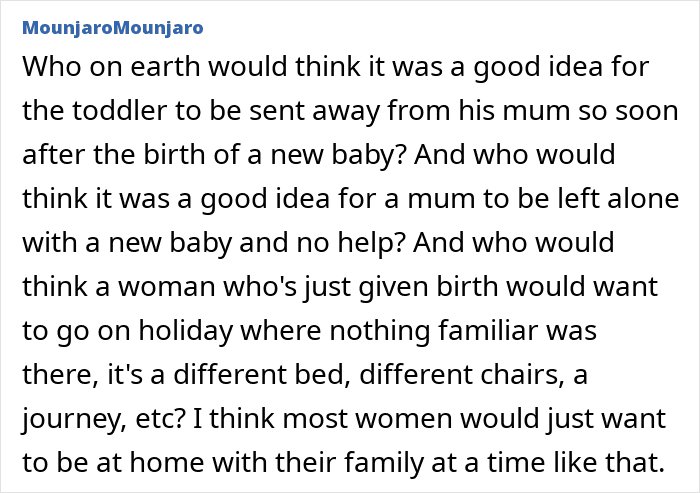700x493 pixels.
Task: Click the words 'to go on holiday'
Action: click(128, 331)
